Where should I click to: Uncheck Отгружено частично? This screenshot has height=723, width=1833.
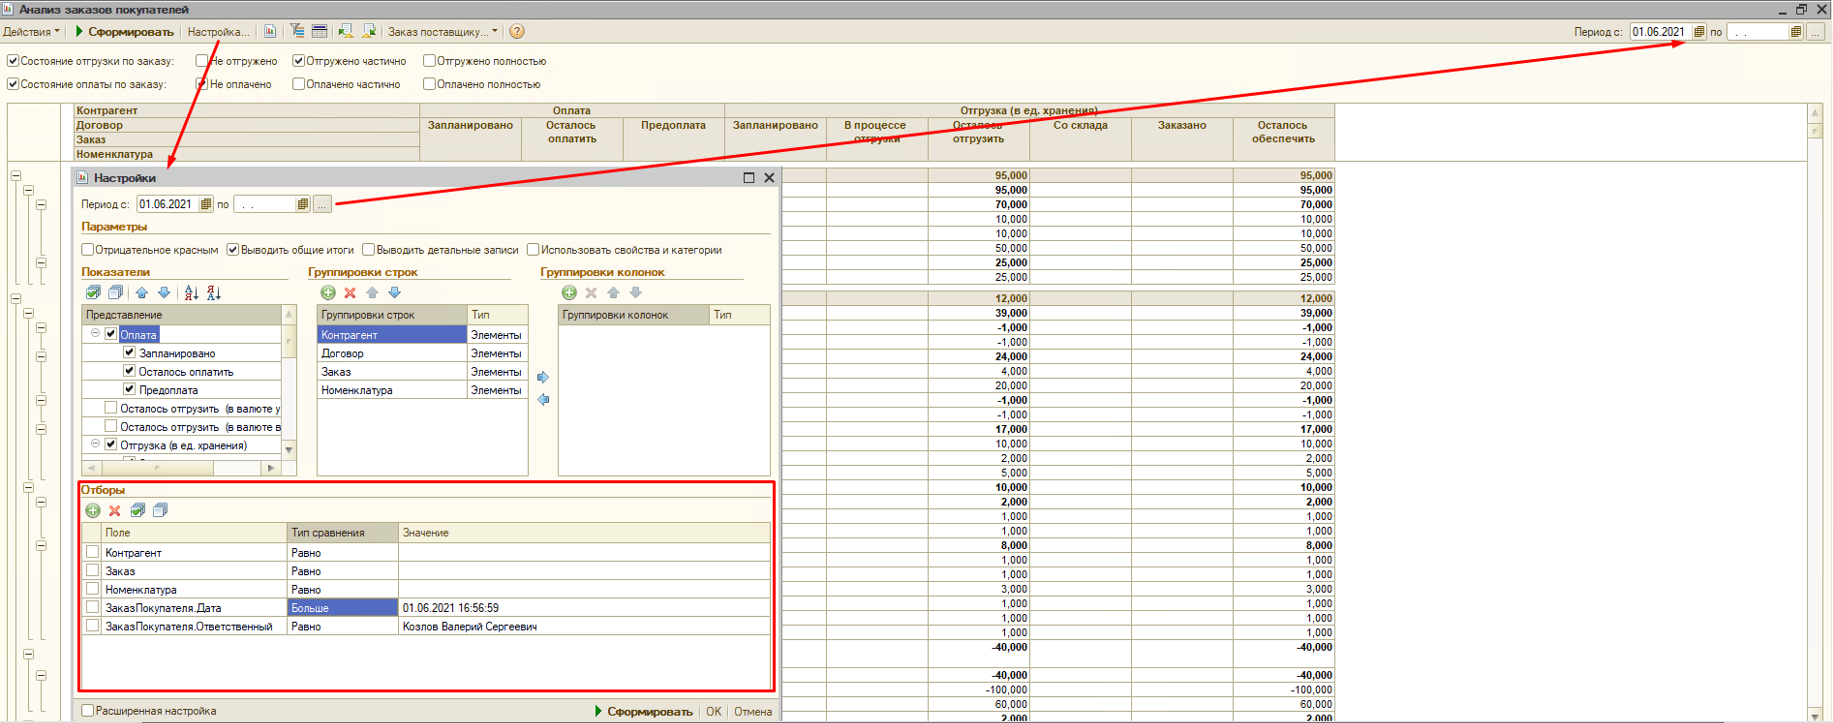tap(298, 61)
